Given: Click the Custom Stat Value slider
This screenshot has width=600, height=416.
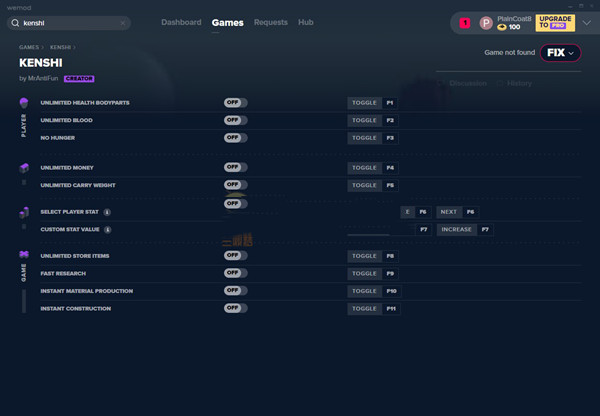Looking at the screenshot, I should [x=368, y=234].
